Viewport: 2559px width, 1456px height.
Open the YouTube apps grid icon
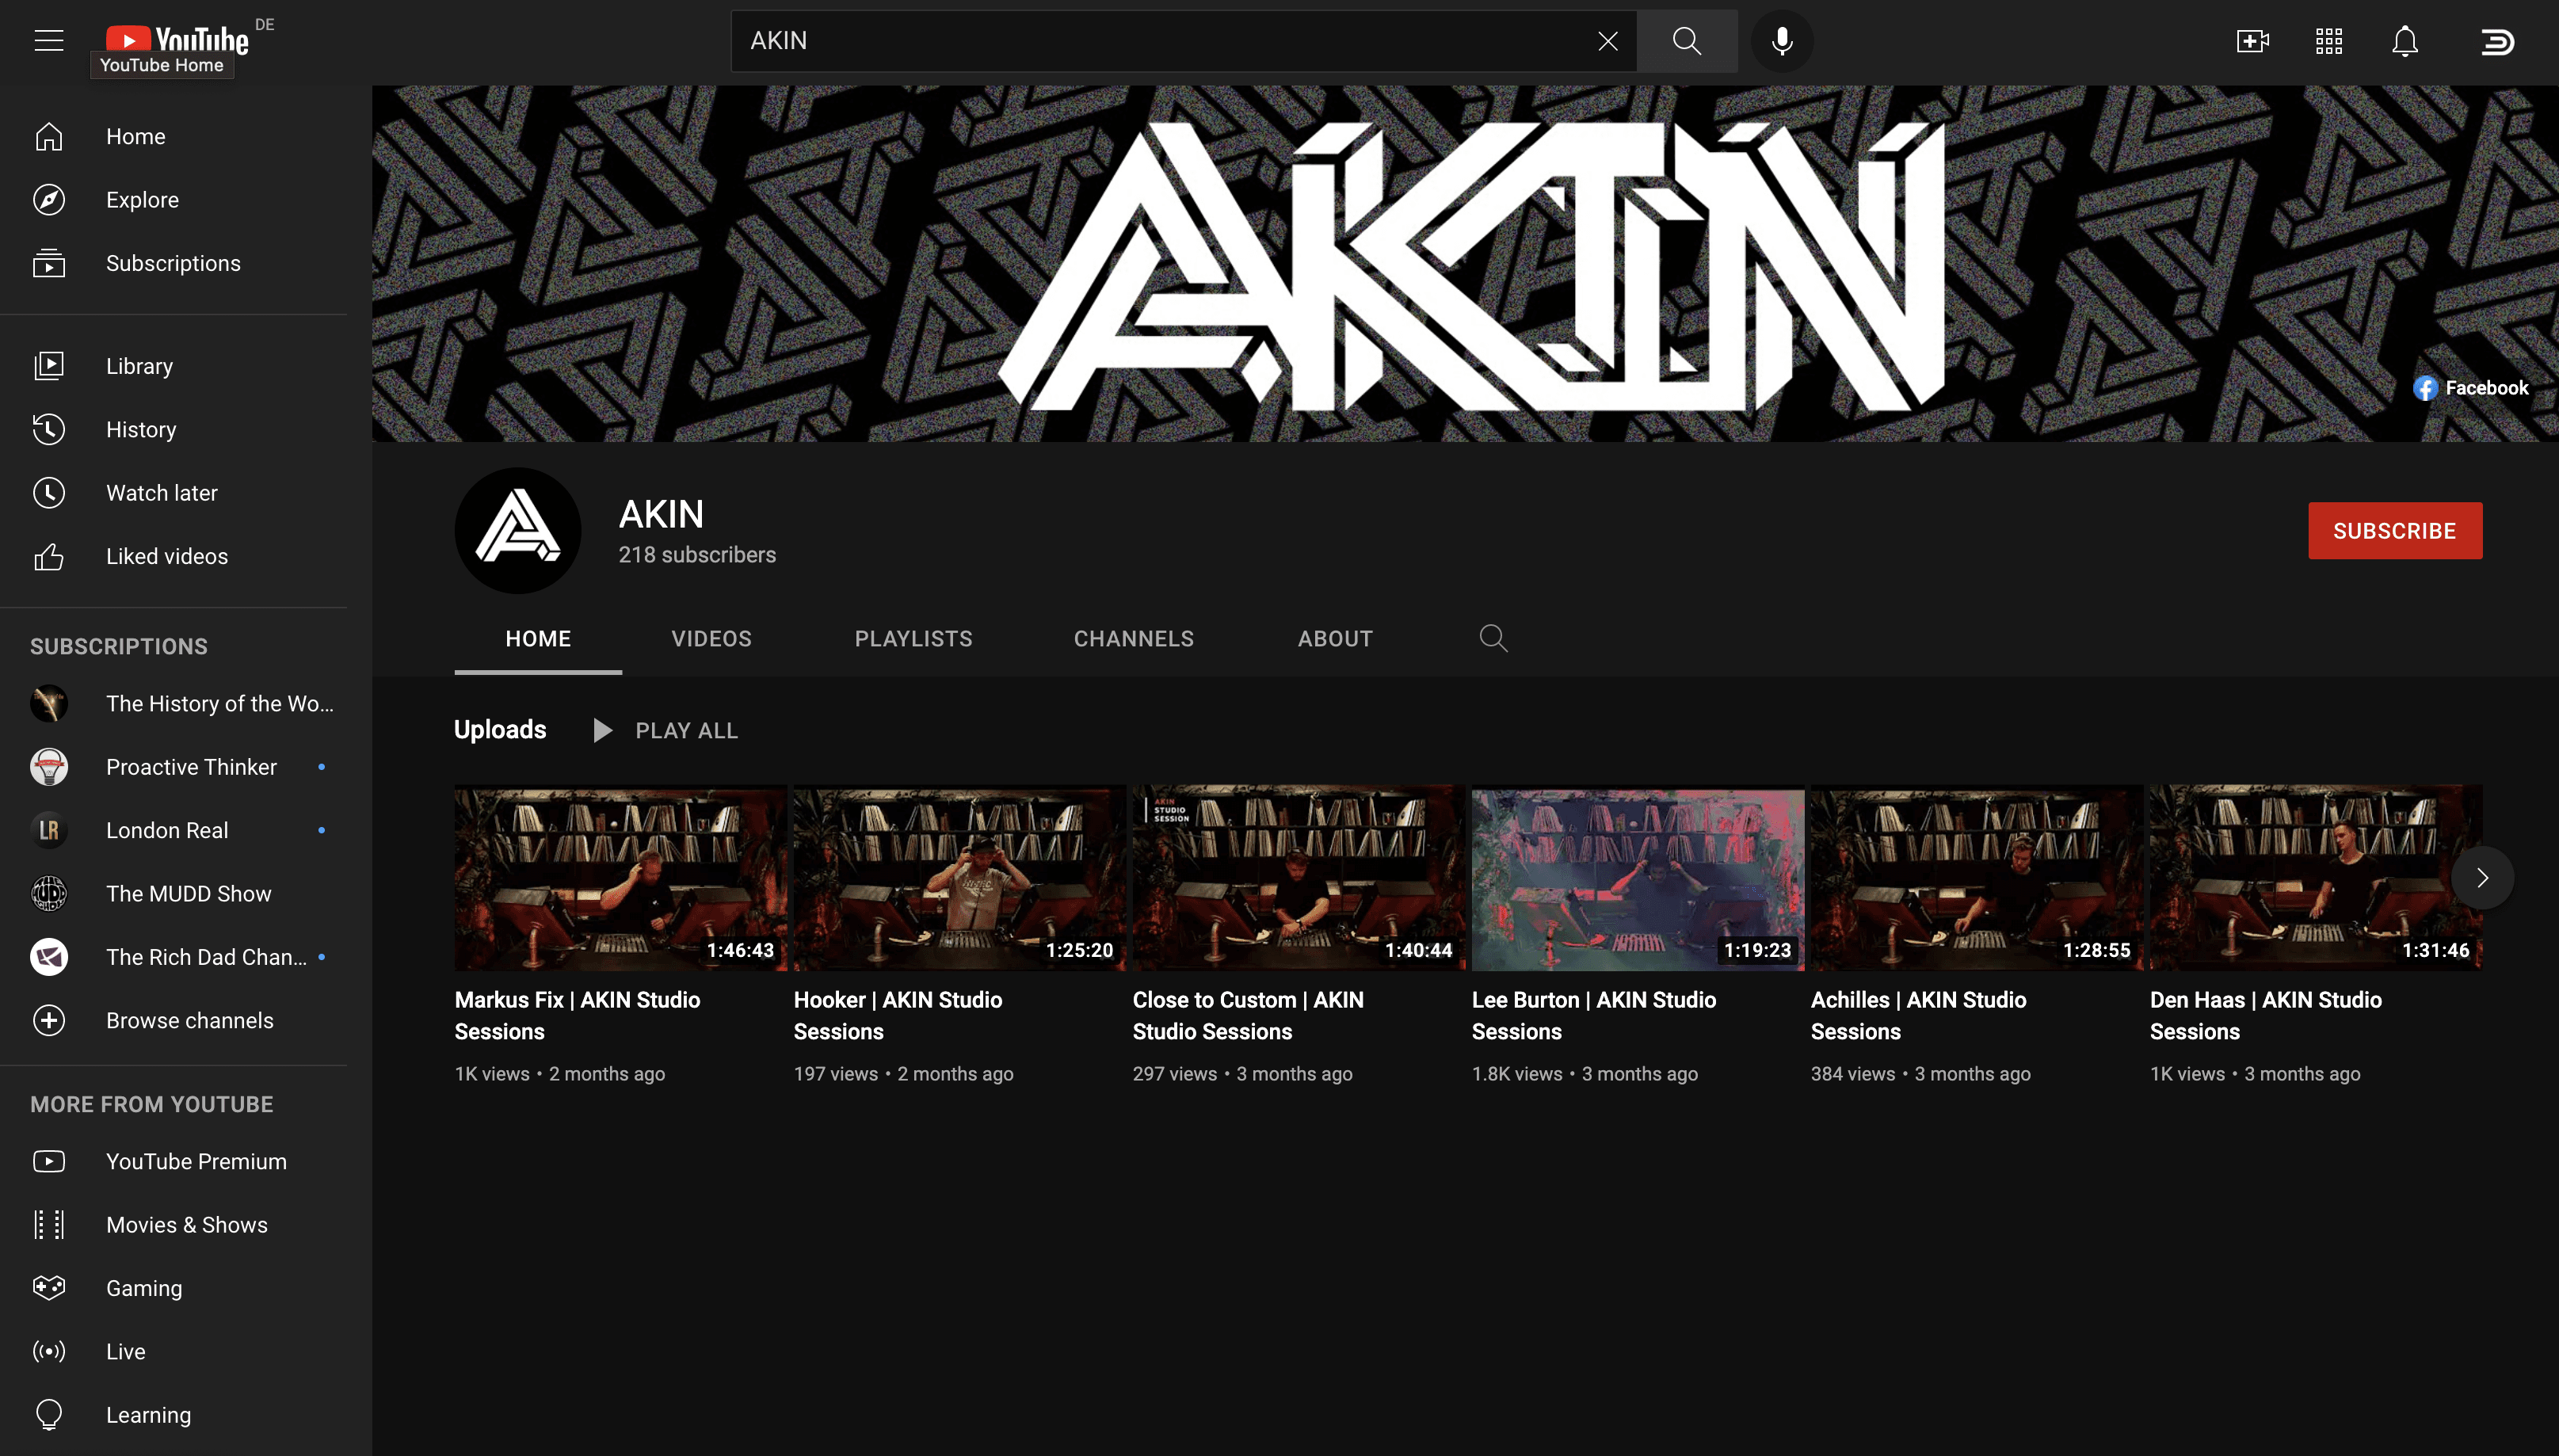point(2328,41)
